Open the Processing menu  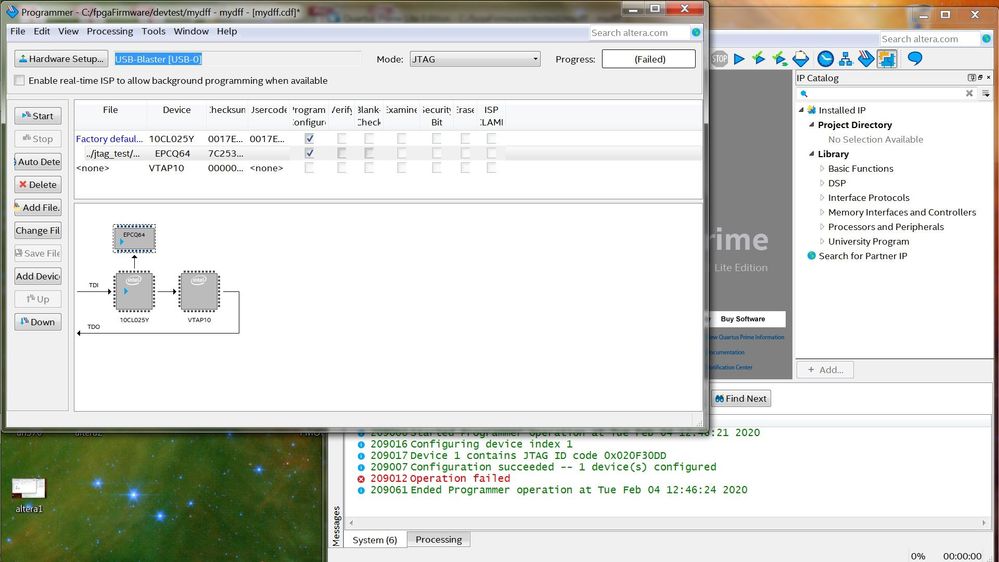110,32
